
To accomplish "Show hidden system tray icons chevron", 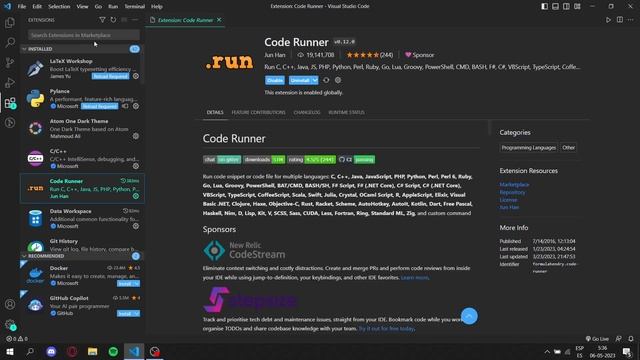I will [x=547, y=351].
